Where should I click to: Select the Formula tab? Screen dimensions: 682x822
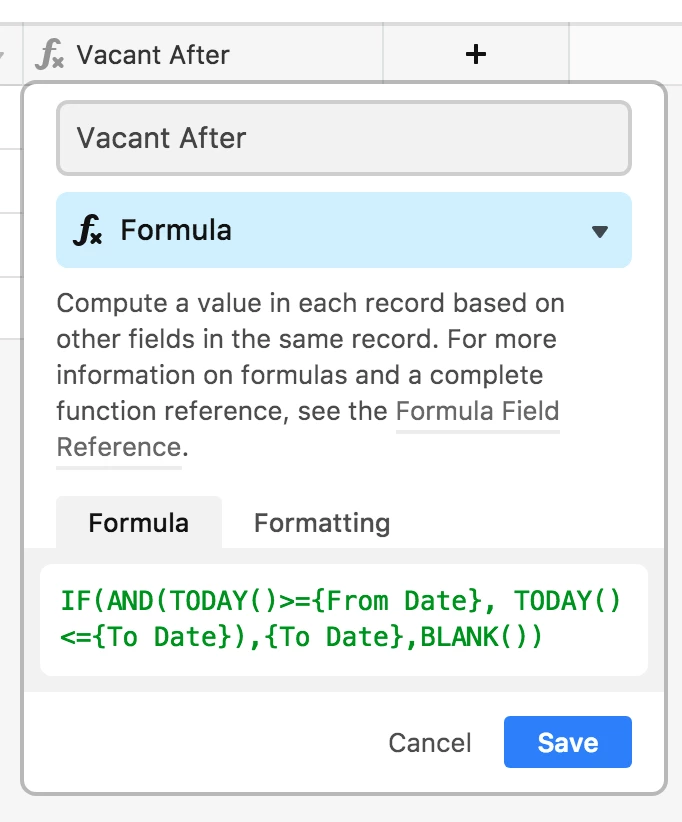click(x=138, y=523)
